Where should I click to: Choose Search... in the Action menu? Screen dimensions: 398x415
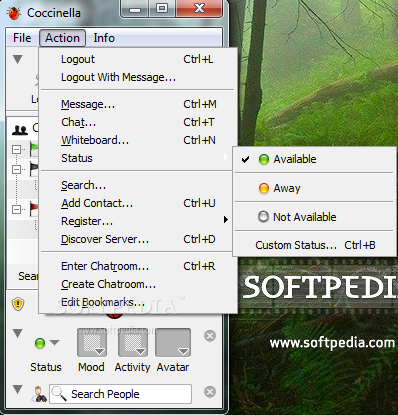[137, 185]
